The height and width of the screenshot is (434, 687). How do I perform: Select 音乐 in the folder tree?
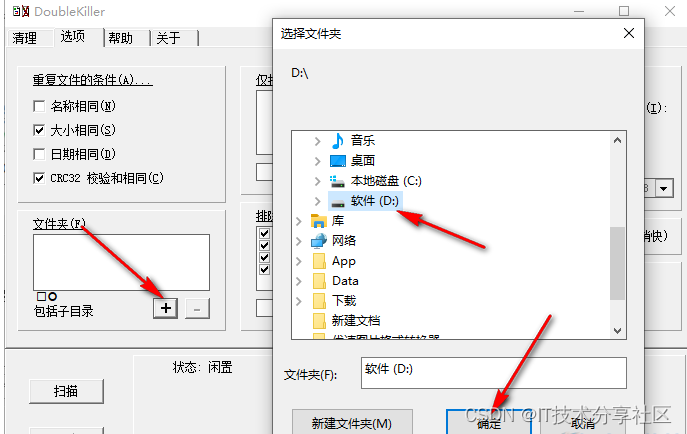click(363, 141)
